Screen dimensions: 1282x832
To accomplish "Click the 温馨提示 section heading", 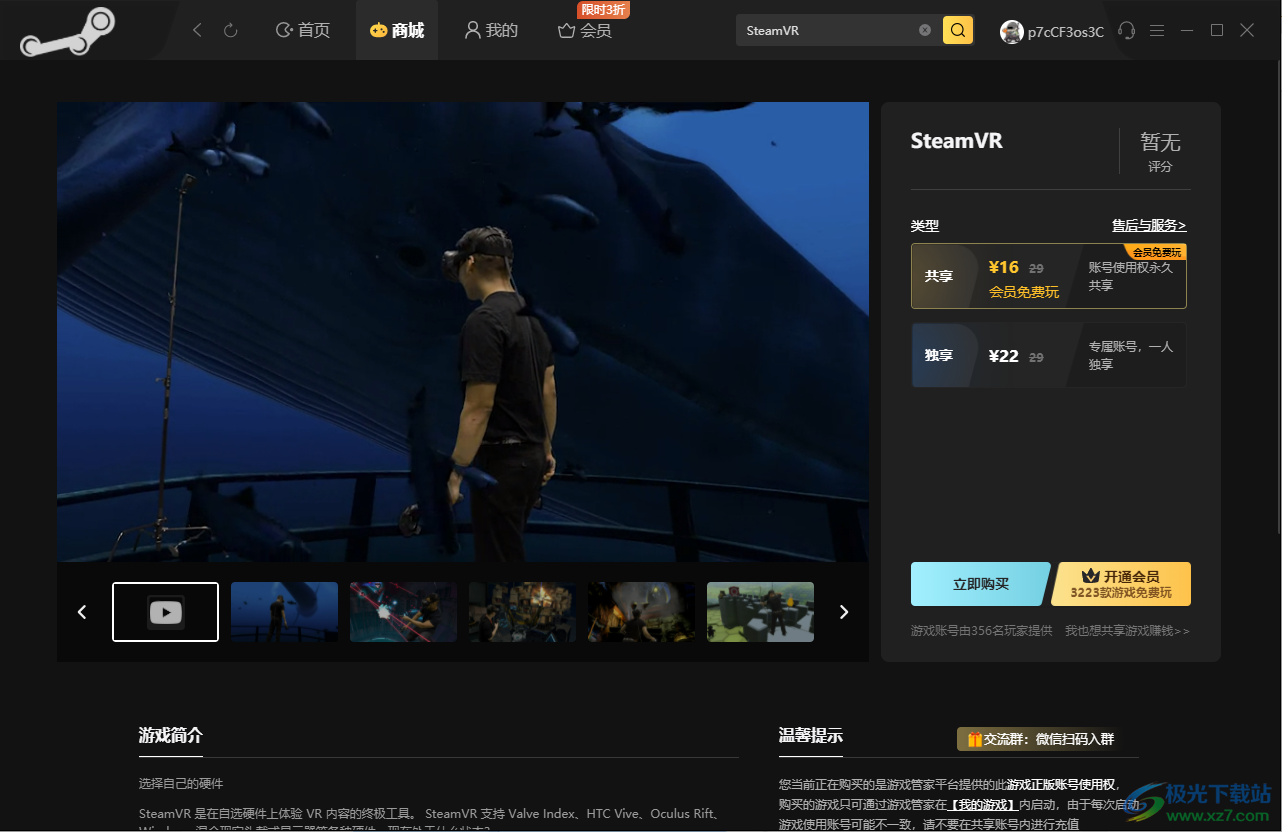I will click(x=811, y=735).
